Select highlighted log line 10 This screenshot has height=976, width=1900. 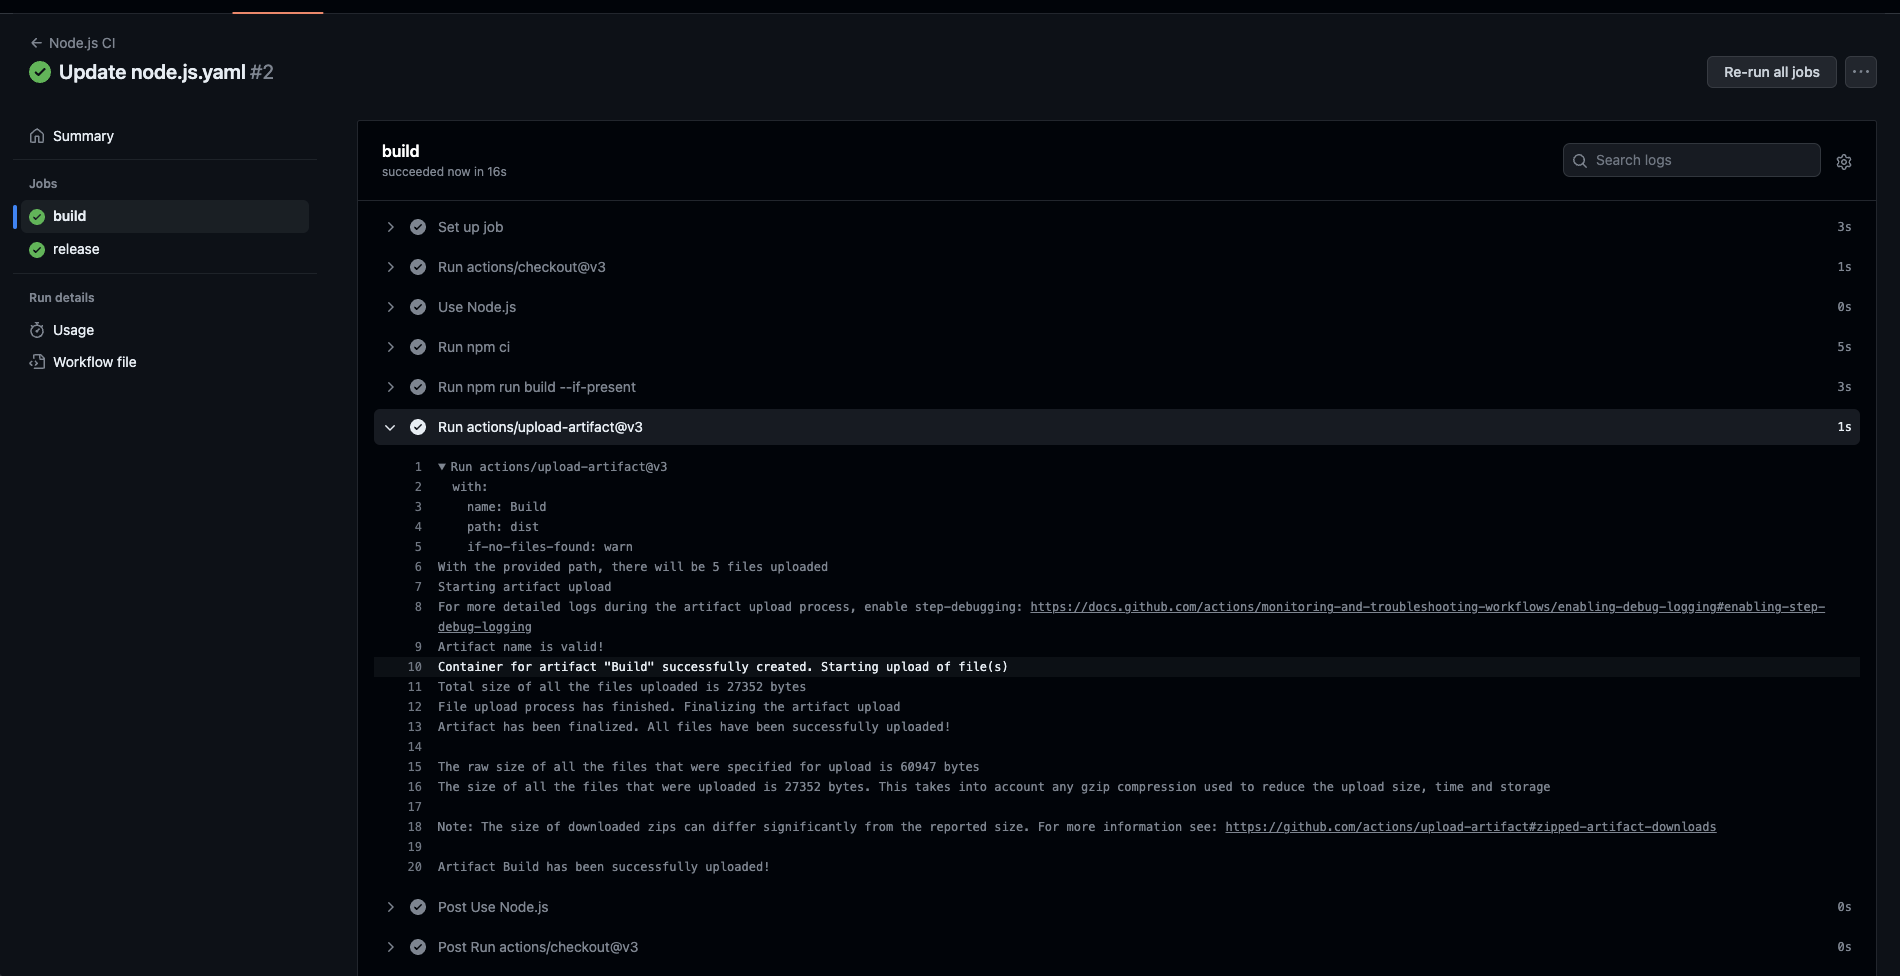722,667
